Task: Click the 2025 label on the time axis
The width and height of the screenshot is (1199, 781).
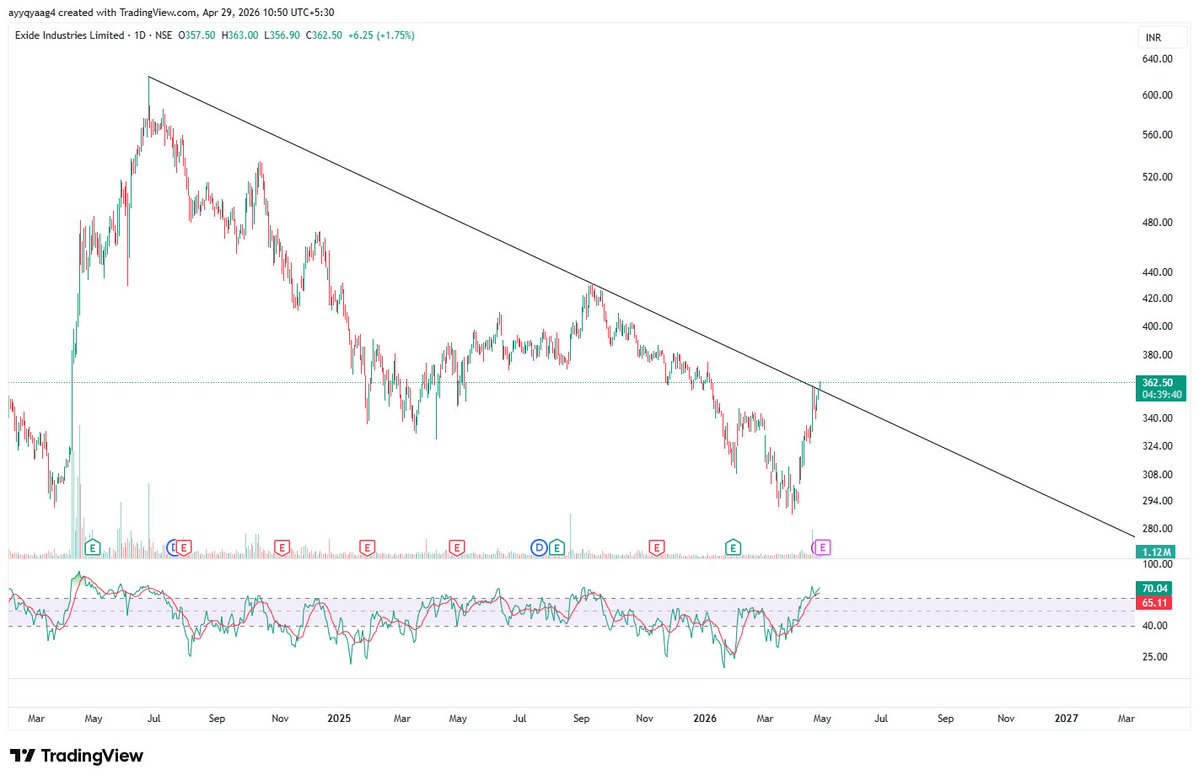Action: [x=339, y=718]
